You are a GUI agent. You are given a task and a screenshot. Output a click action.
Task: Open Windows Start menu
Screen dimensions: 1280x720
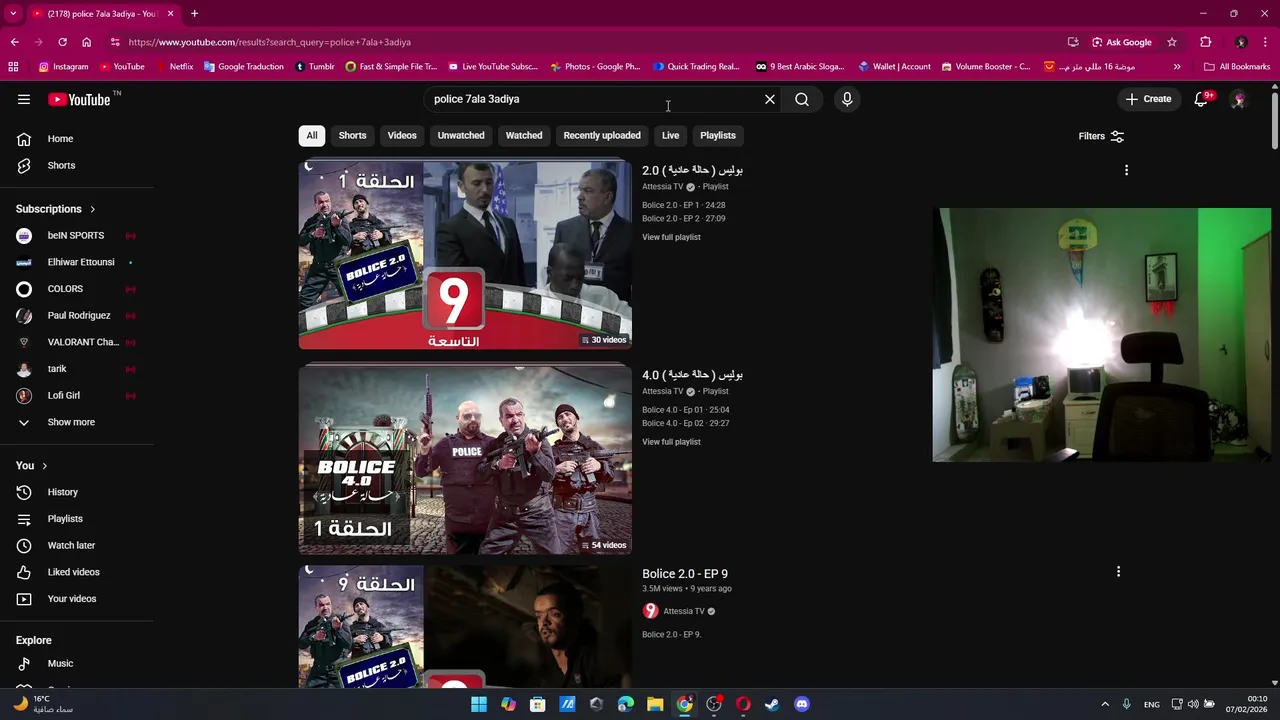click(479, 704)
